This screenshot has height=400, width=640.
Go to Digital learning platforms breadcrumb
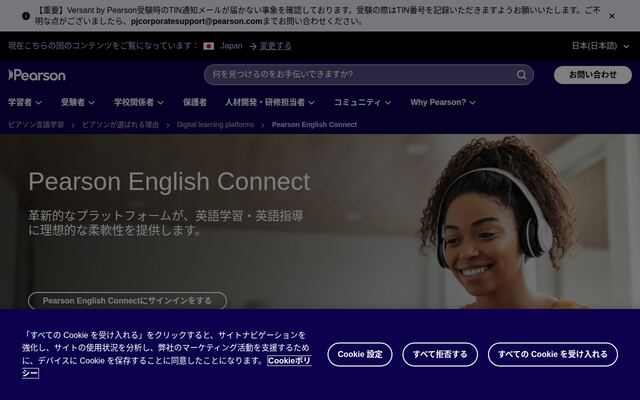click(215, 125)
